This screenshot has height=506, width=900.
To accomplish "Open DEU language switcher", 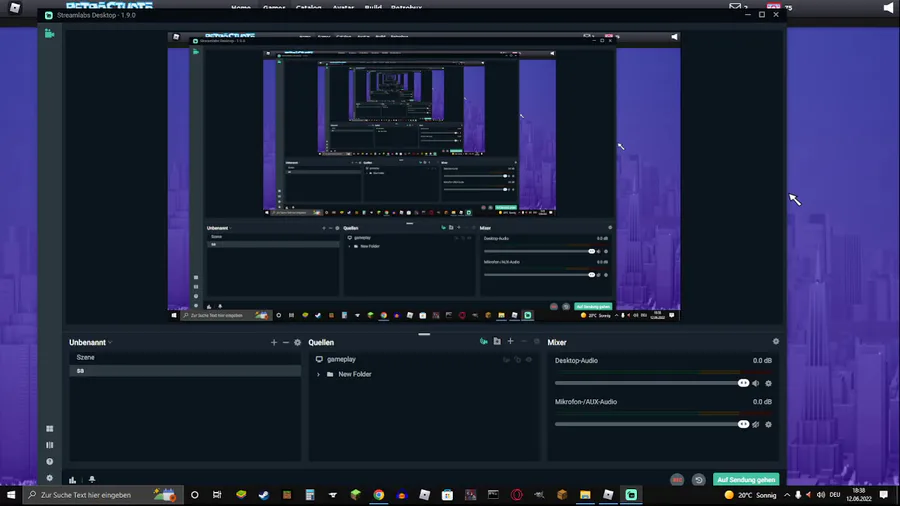I will point(835,495).
